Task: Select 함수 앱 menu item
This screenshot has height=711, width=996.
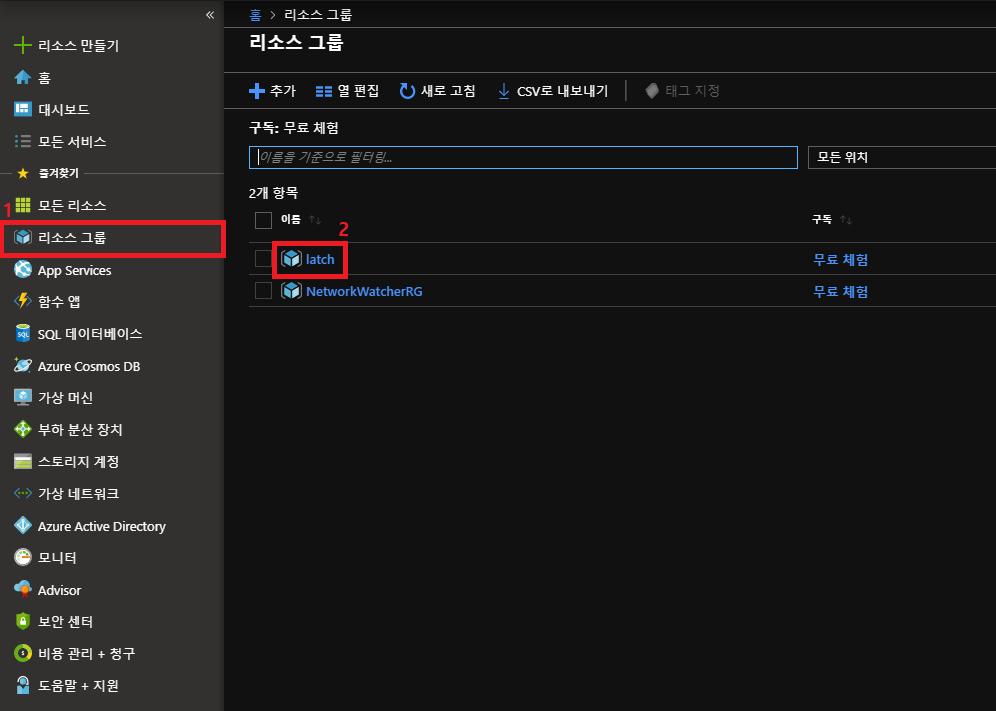Action: (x=59, y=301)
